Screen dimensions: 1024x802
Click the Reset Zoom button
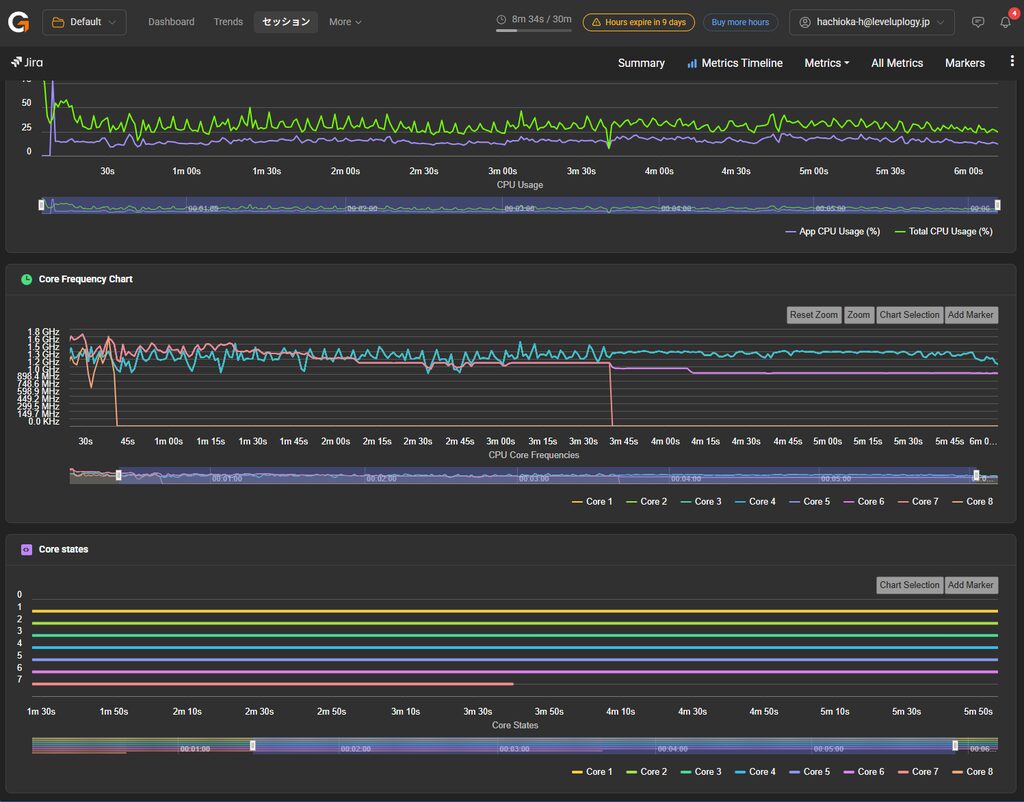click(x=814, y=315)
